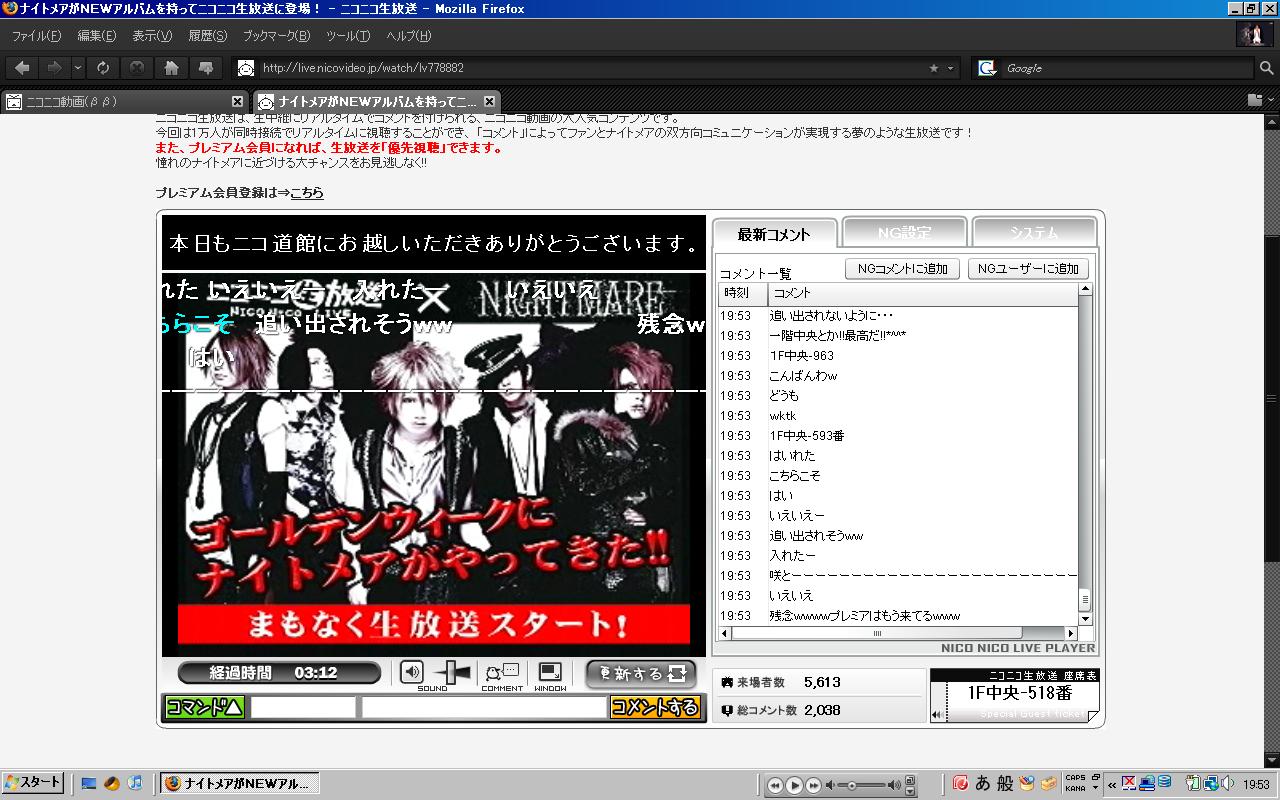Focus the comment text input field

coord(485,708)
